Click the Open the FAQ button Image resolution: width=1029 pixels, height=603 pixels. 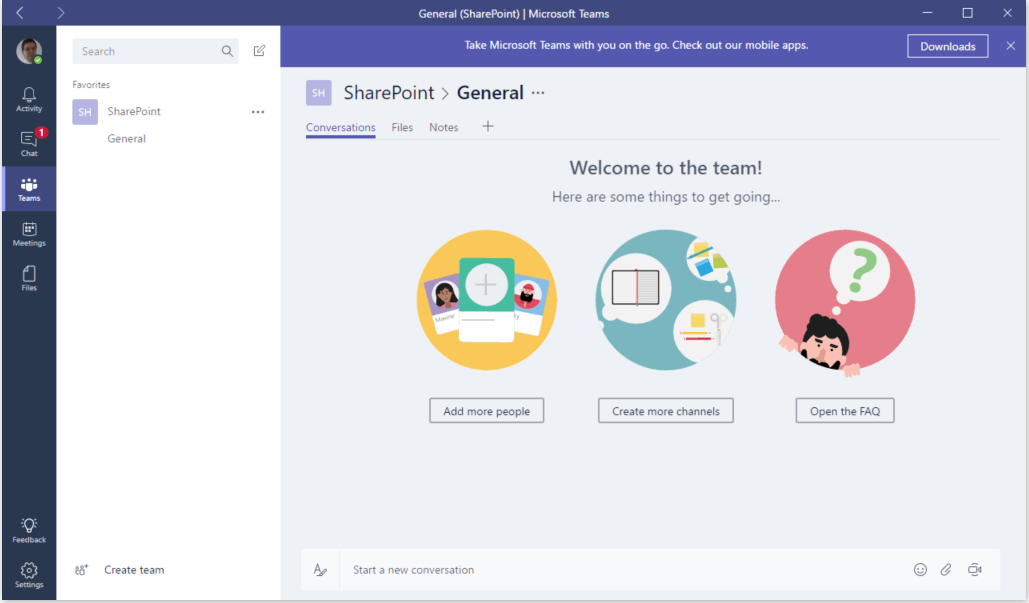[x=845, y=411]
